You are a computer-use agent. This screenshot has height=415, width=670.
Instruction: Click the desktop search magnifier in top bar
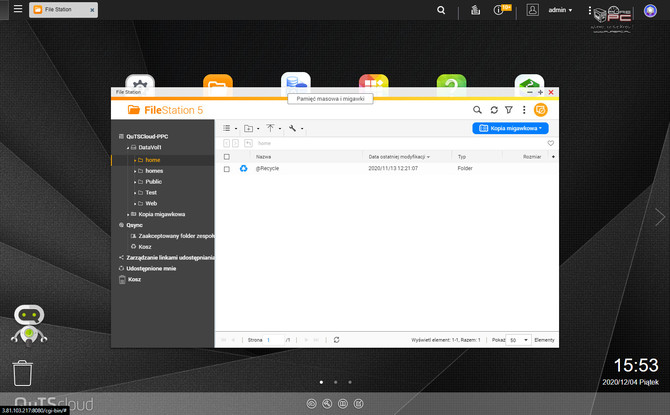point(441,10)
